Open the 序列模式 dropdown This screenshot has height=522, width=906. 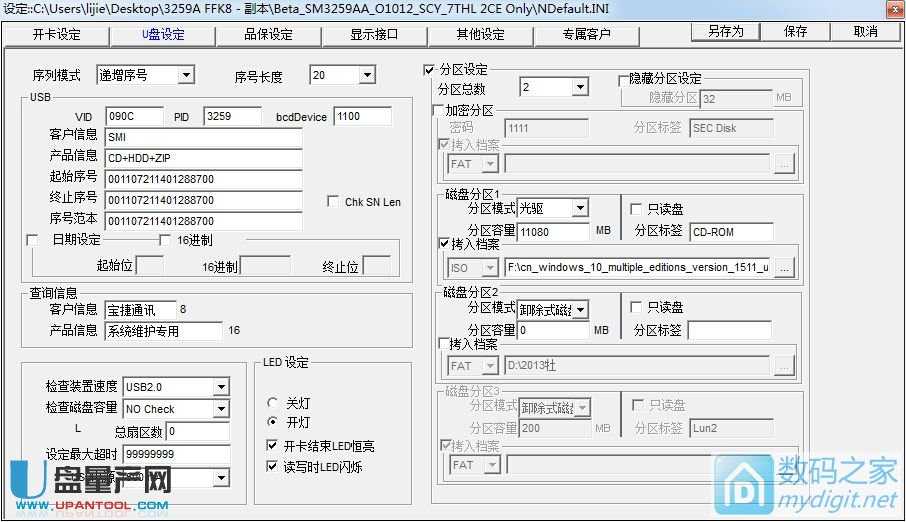185,75
